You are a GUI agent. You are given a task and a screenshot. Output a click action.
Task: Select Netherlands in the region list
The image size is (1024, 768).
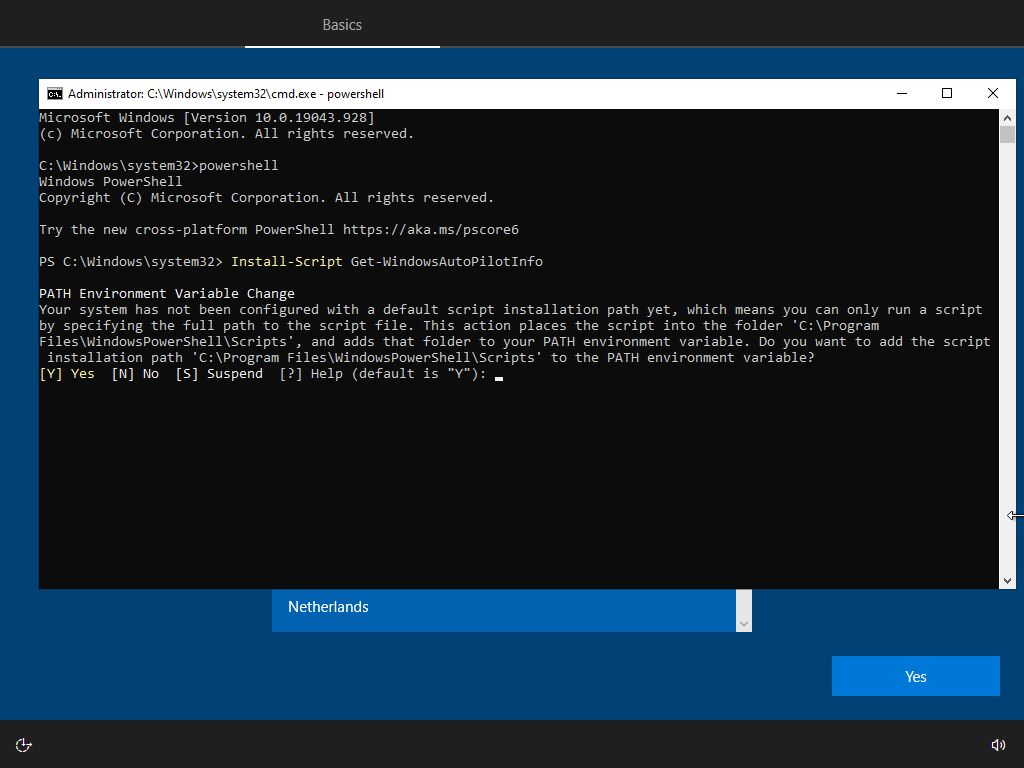pyautogui.click(x=504, y=609)
